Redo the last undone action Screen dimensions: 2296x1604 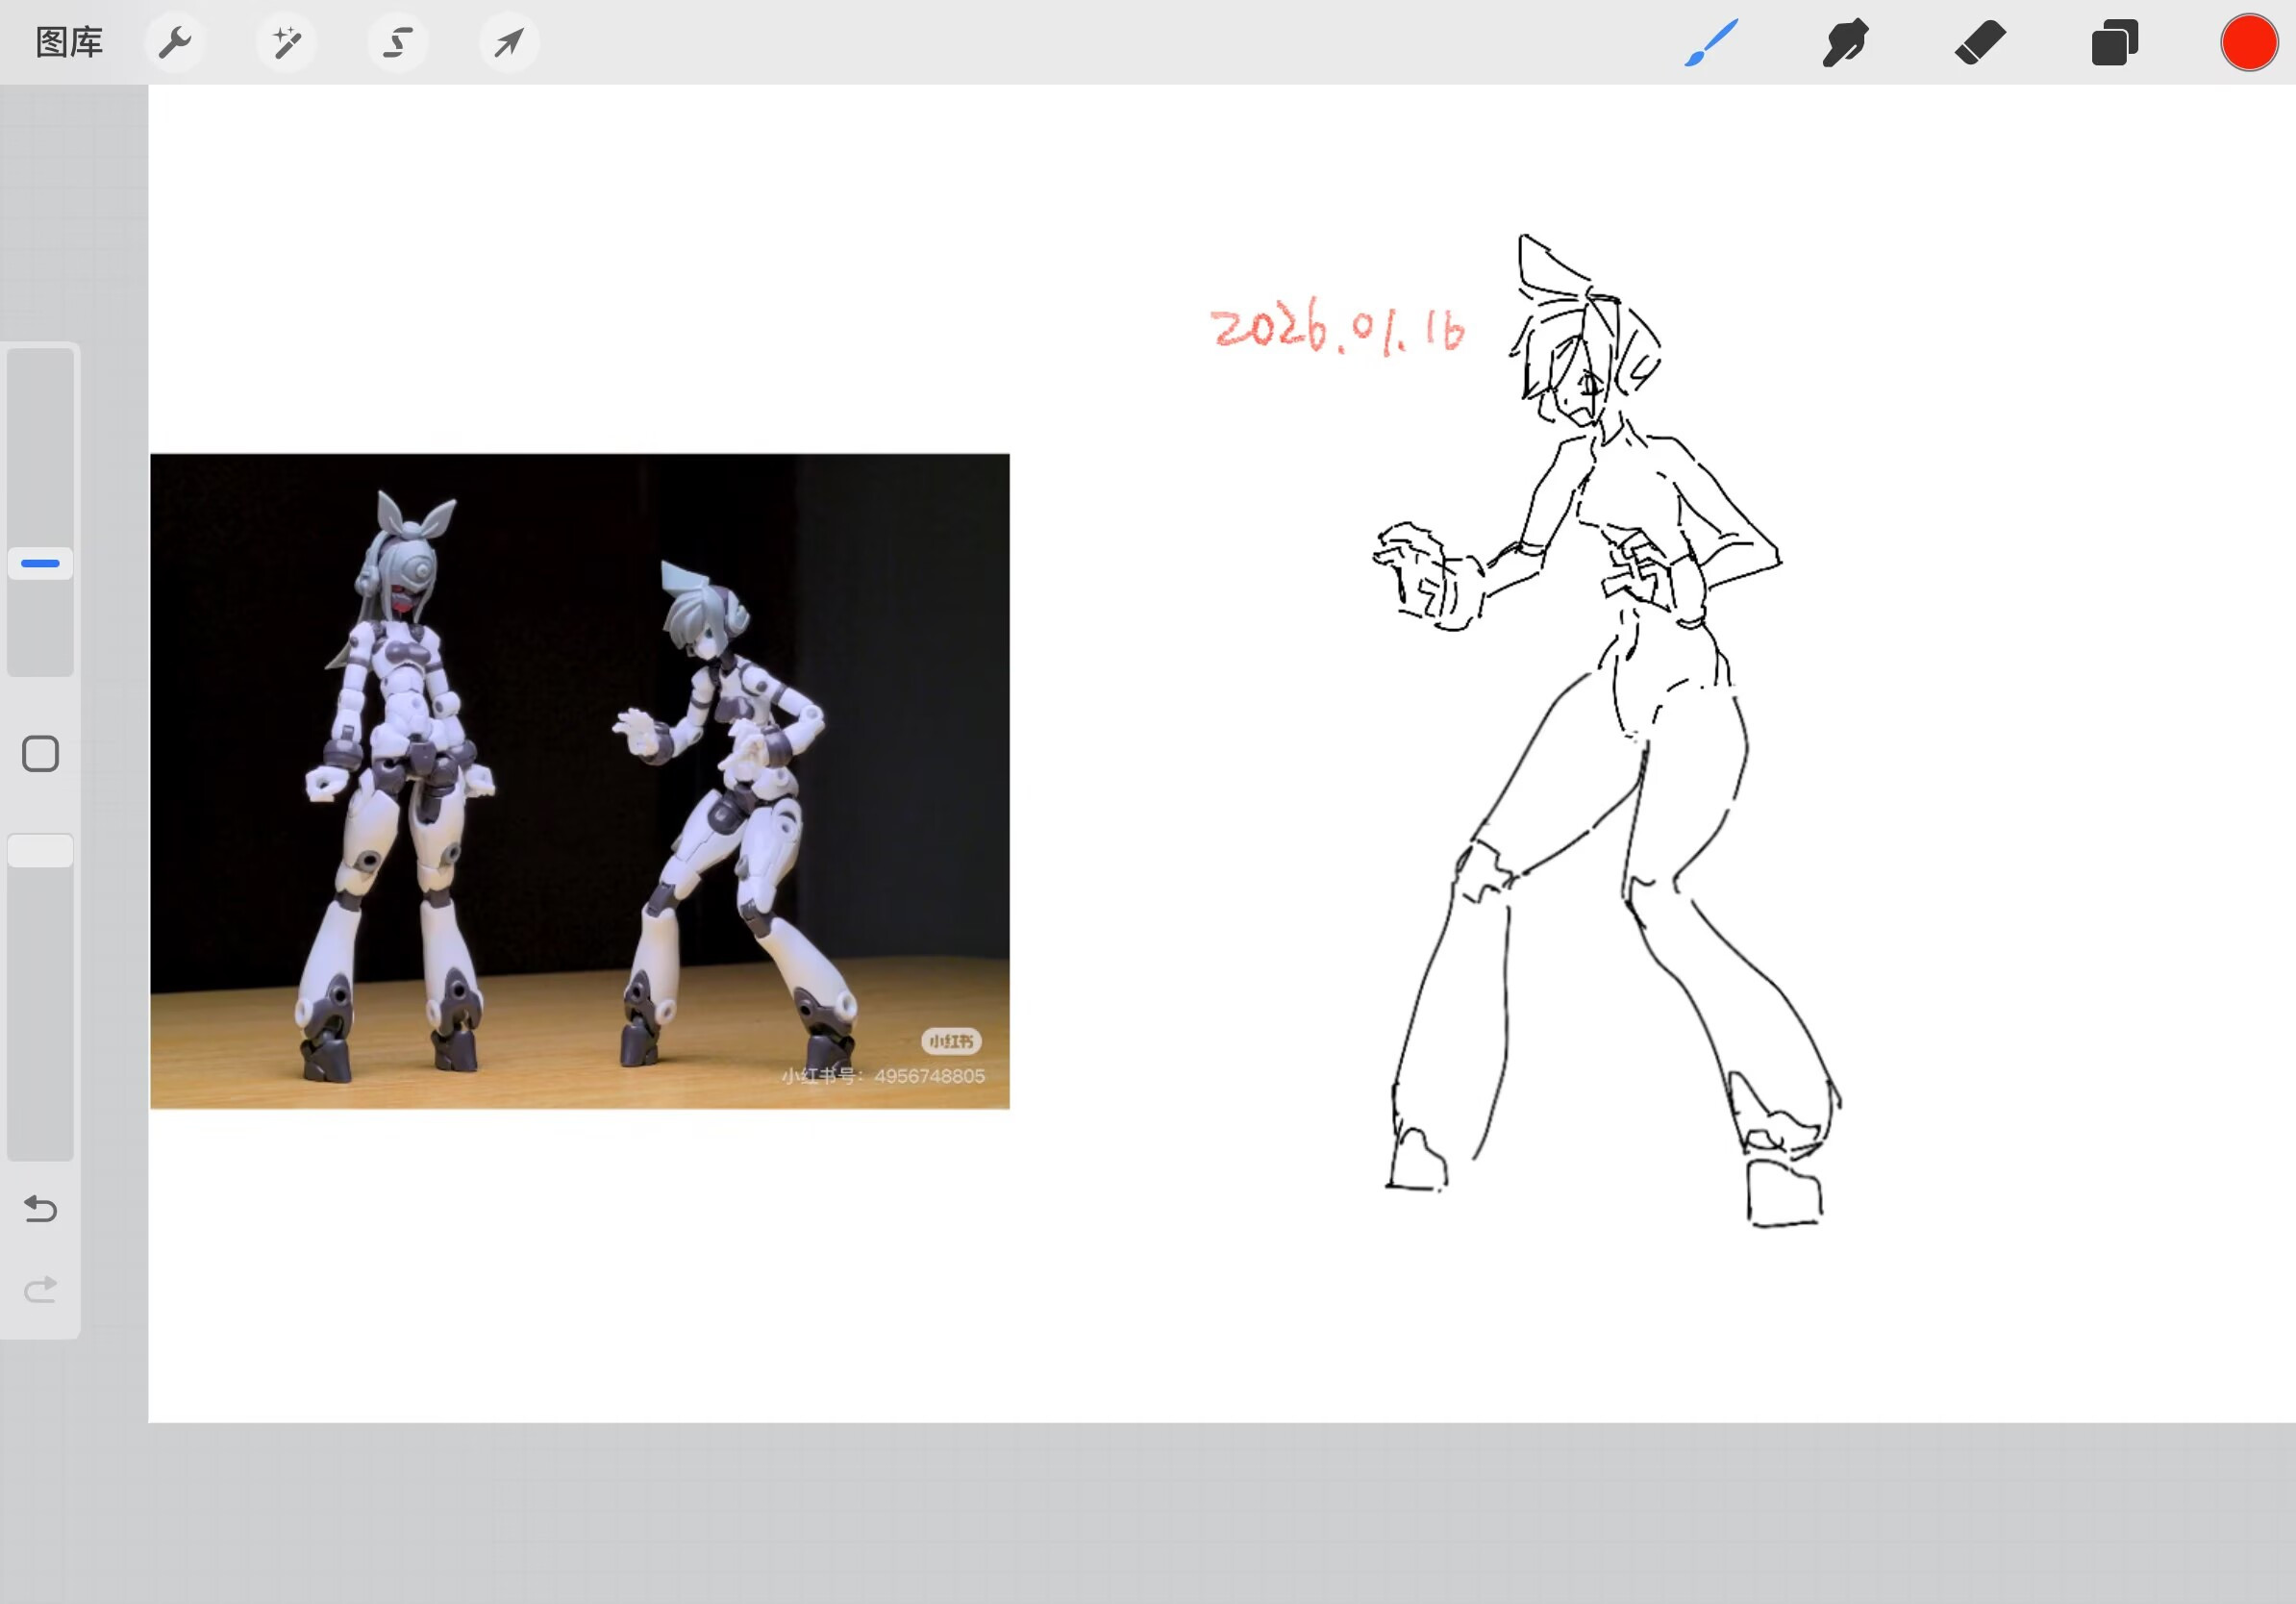point(40,1289)
